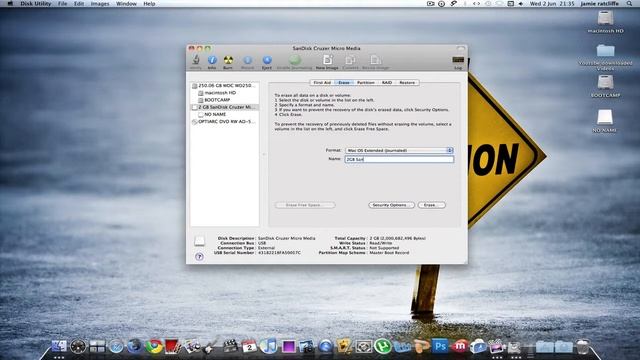Open the Apple menu

point(10,4)
